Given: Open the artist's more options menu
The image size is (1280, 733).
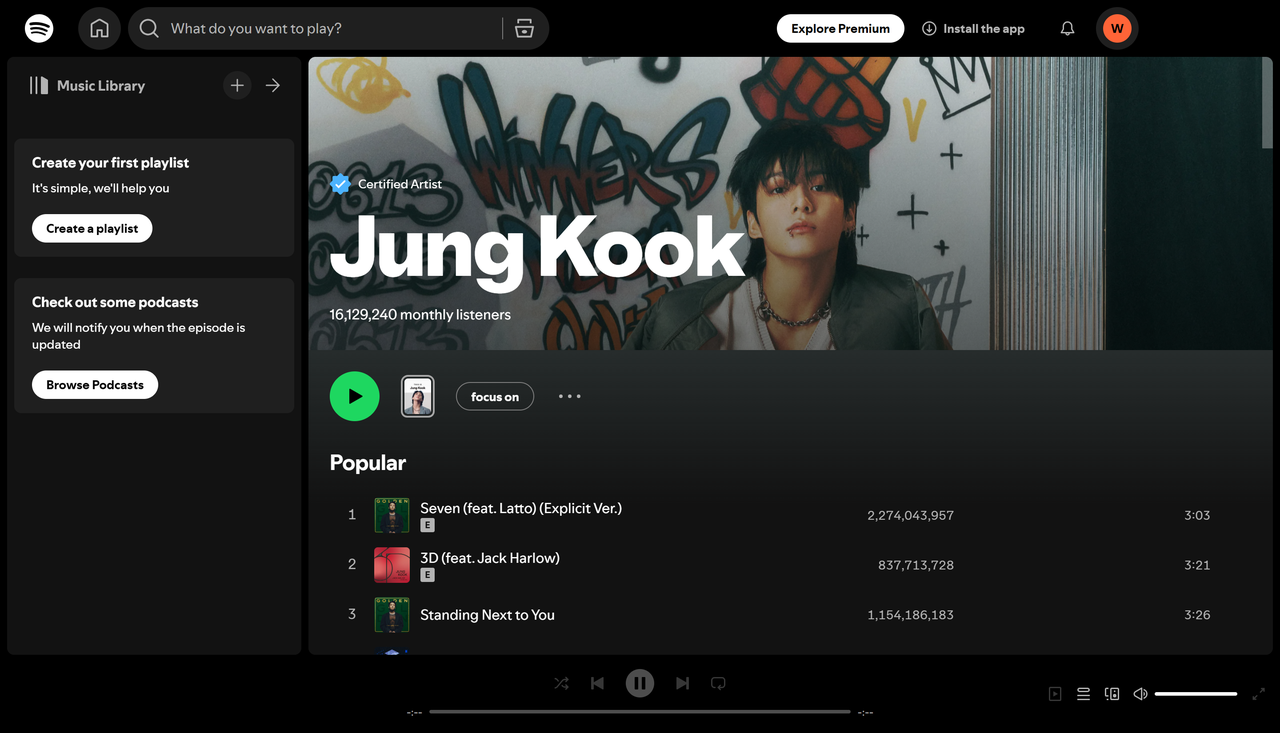Looking at the screenshot, I should pyautogui.click(x=569, y=396).
